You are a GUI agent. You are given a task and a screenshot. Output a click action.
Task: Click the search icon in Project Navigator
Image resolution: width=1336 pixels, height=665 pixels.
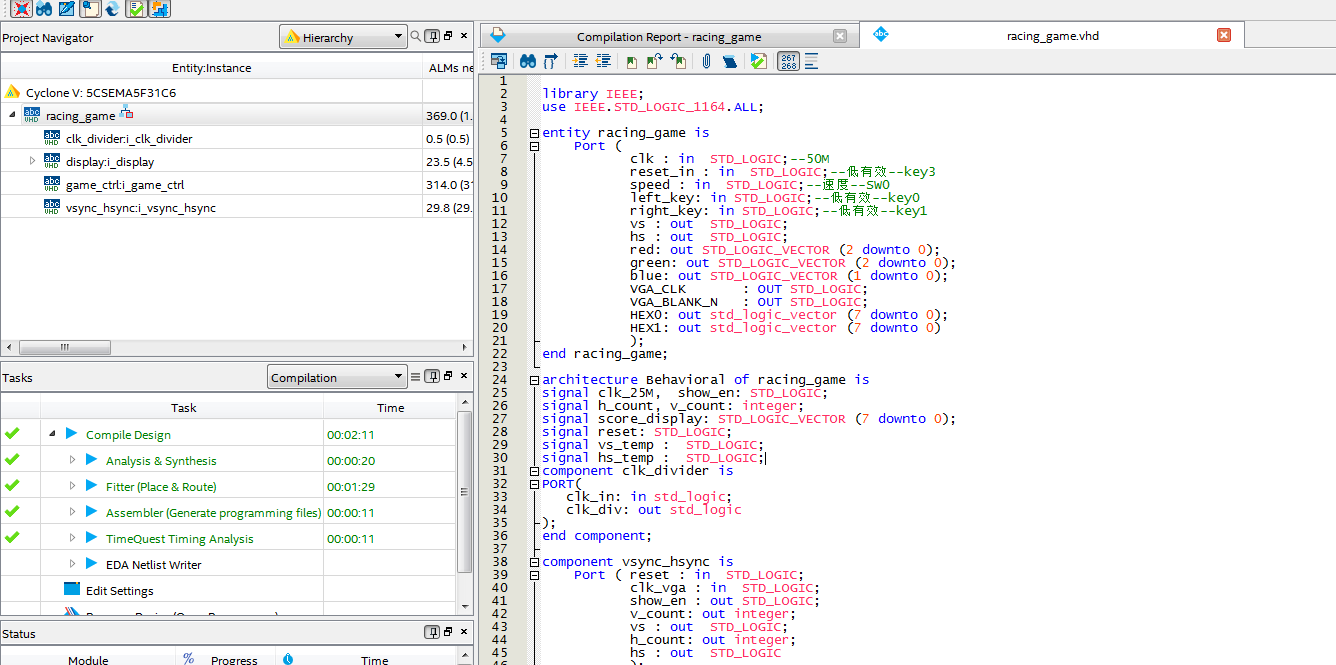pyautogui.click(x=415, y=37)
